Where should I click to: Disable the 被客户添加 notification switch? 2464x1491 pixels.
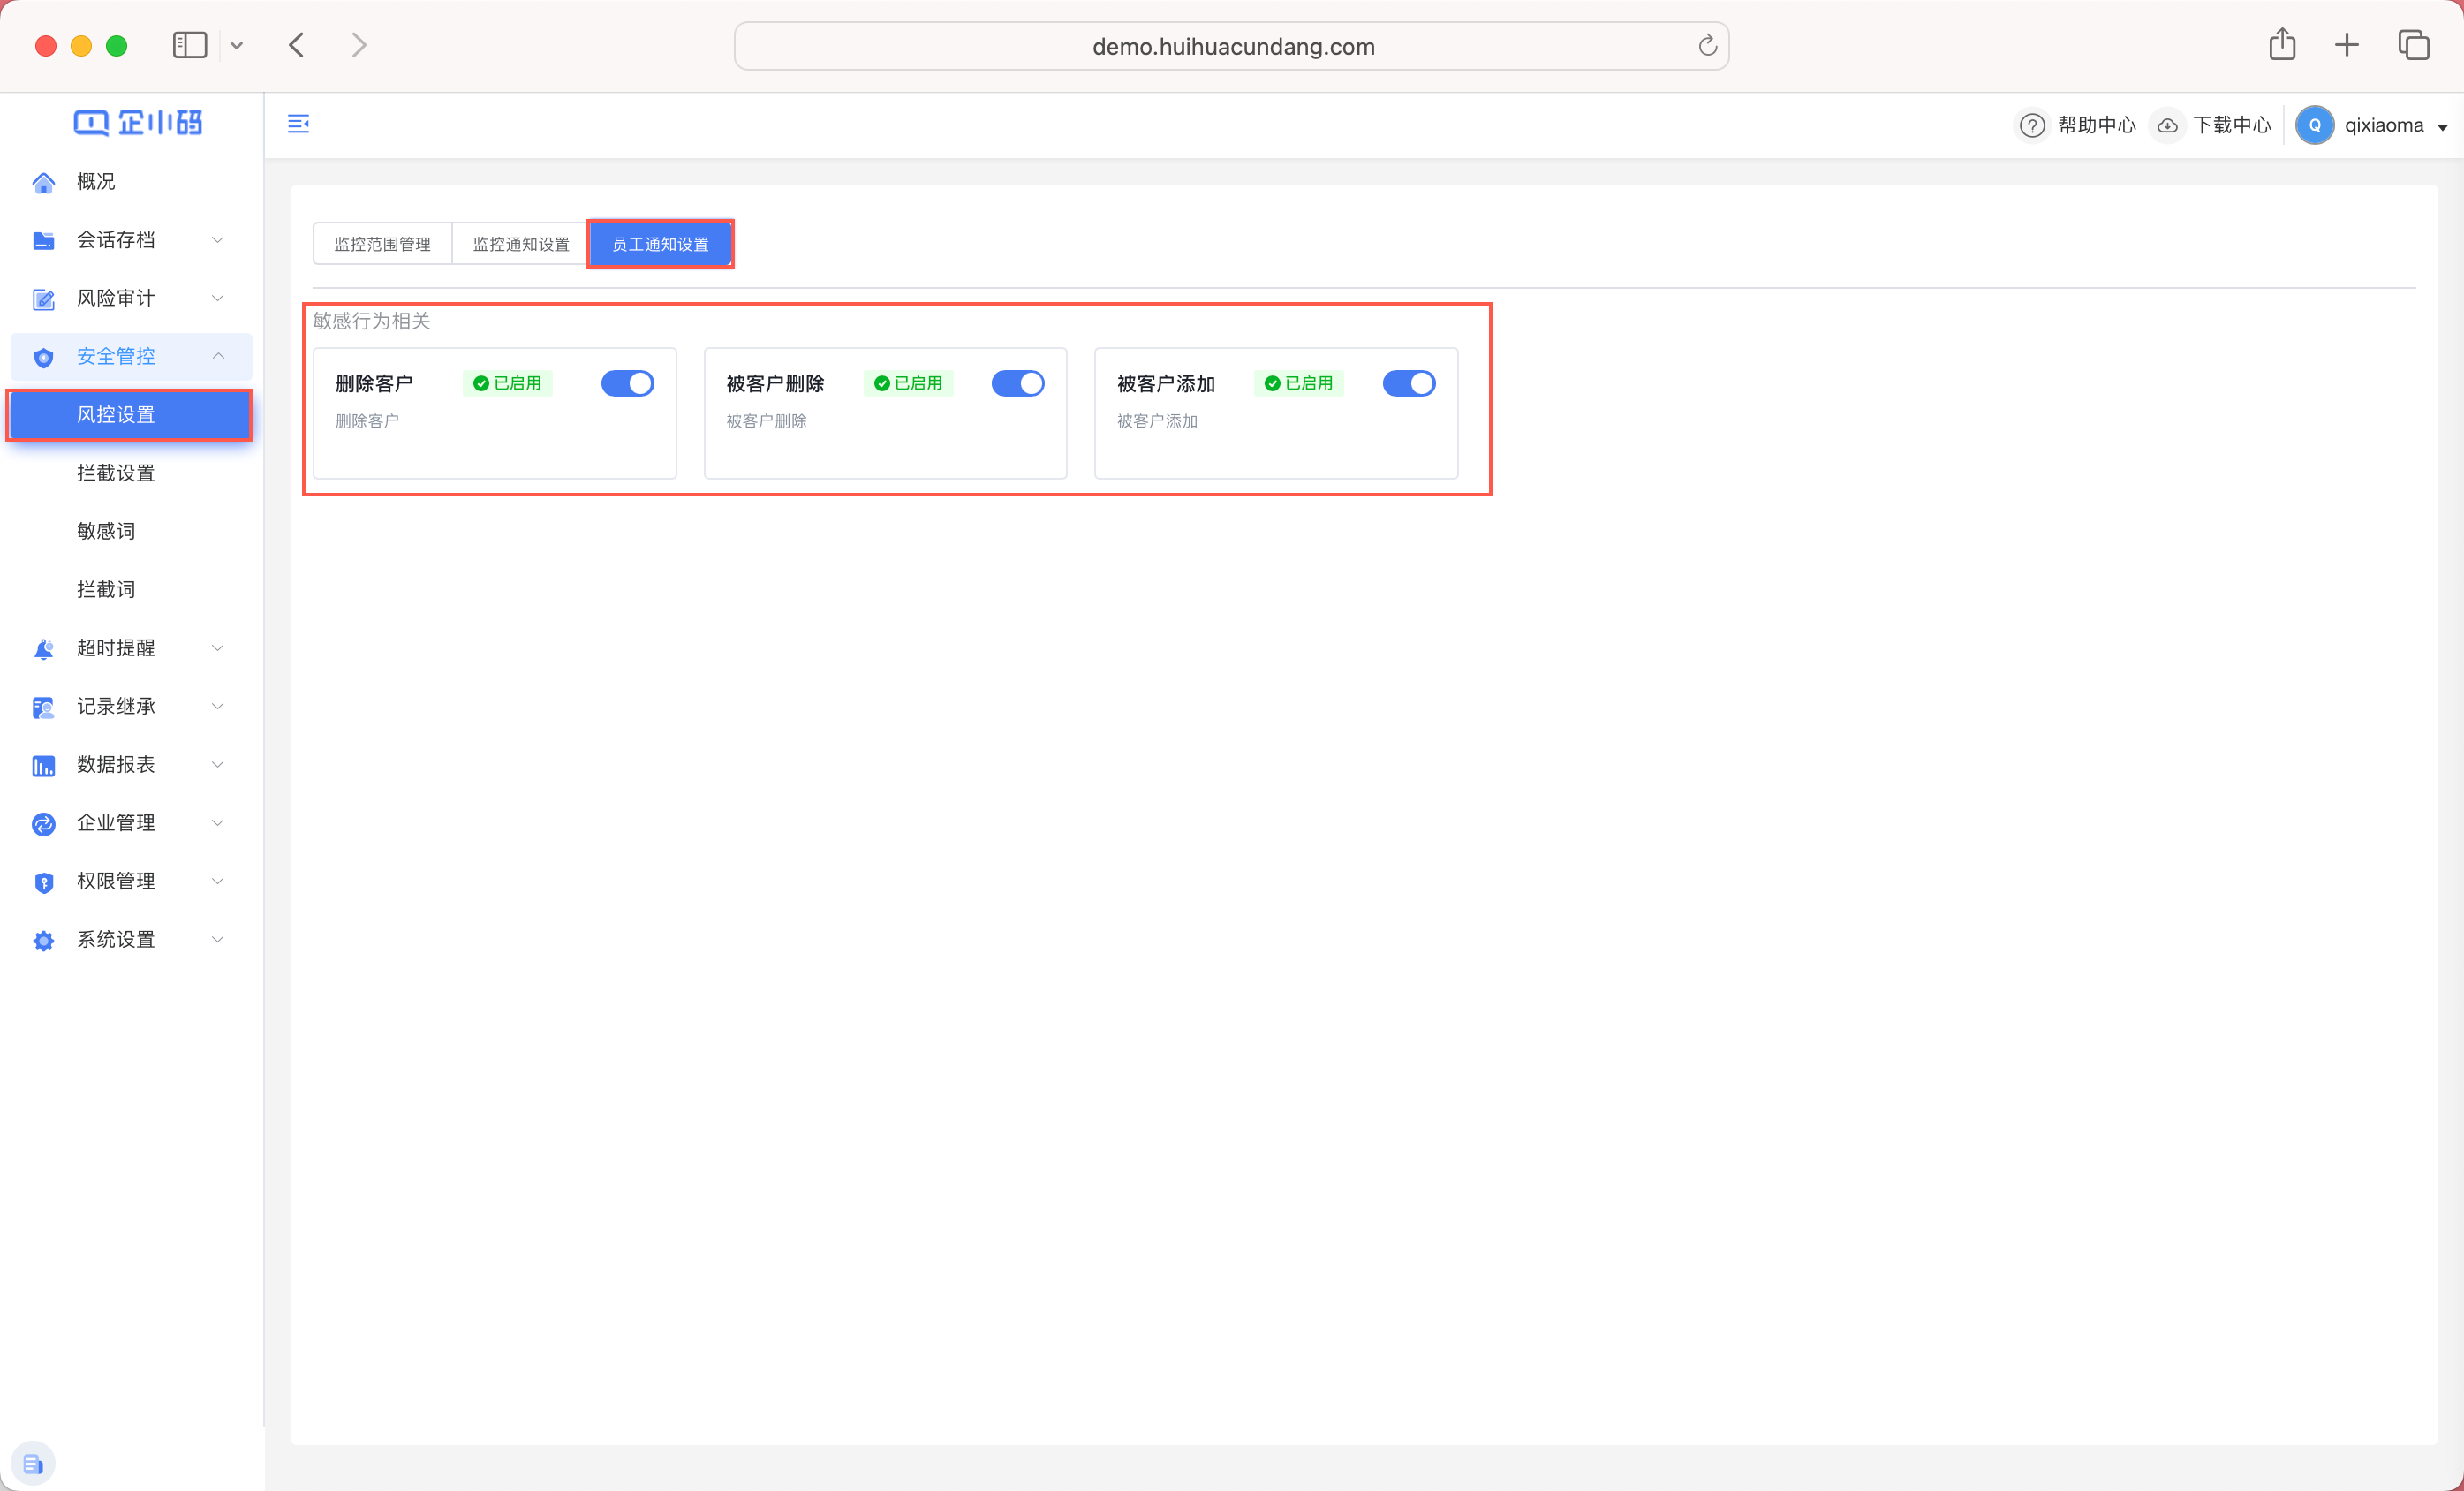[1409, 383]
